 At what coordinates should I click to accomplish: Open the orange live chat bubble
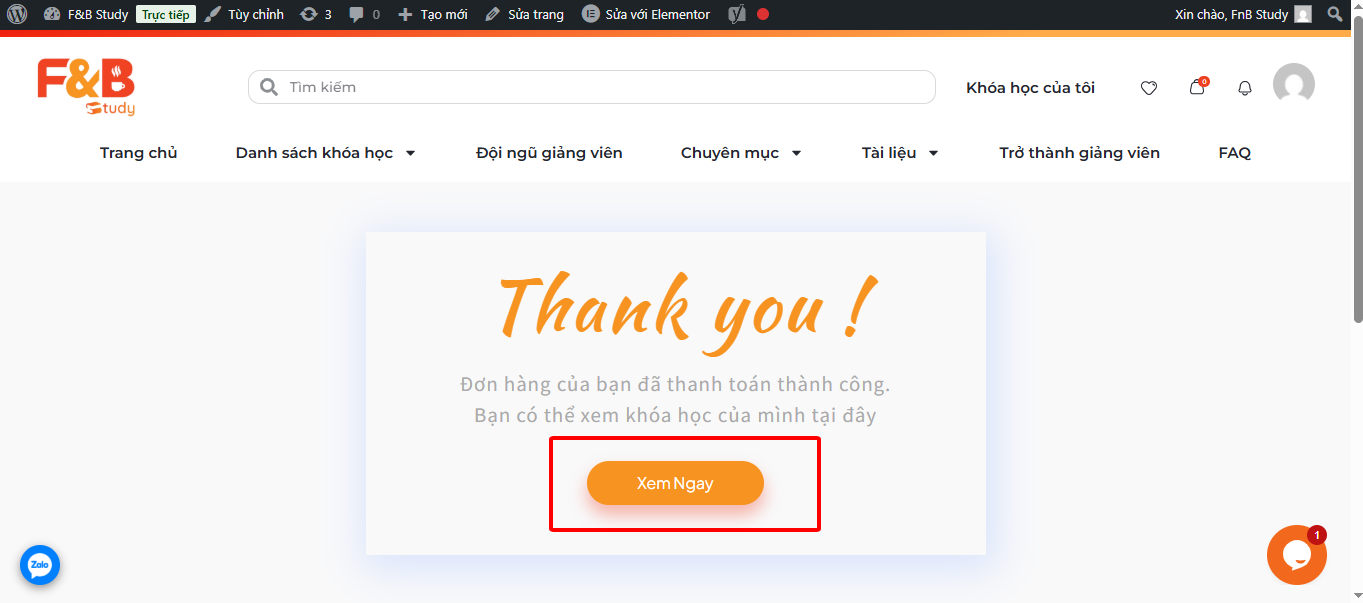click(1295, 555)
